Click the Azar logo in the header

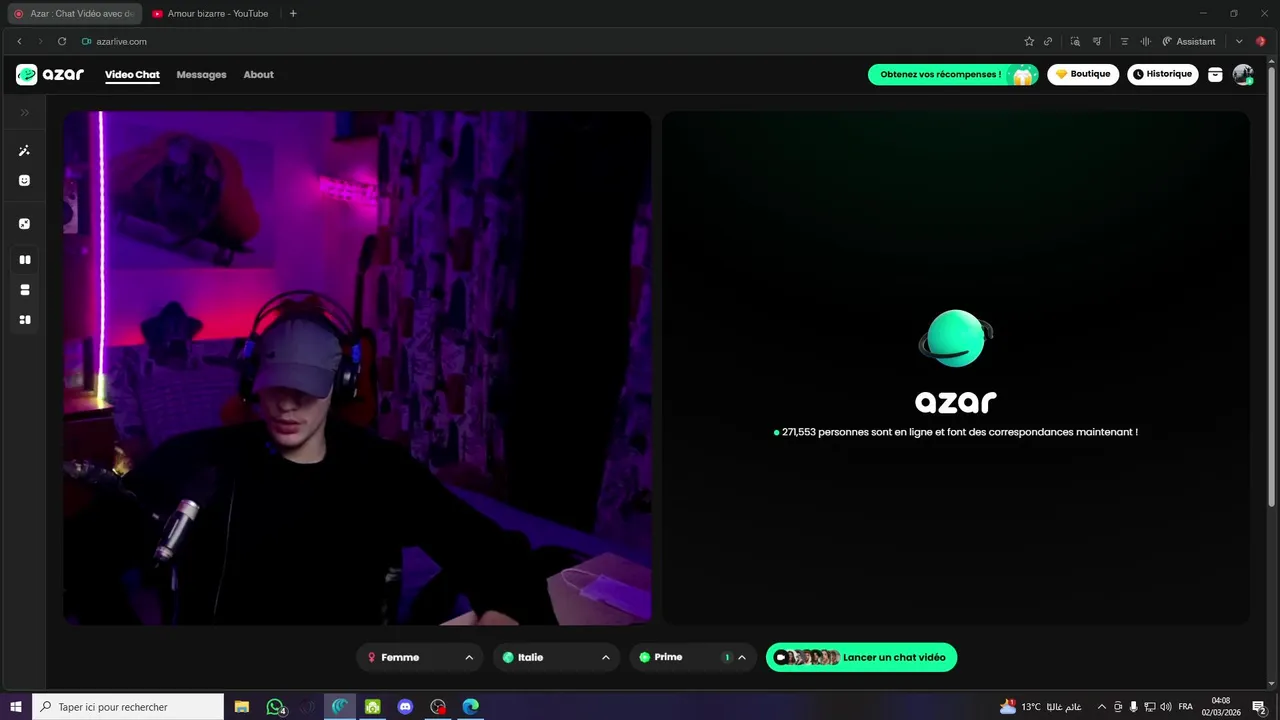(x=50, y=74)
